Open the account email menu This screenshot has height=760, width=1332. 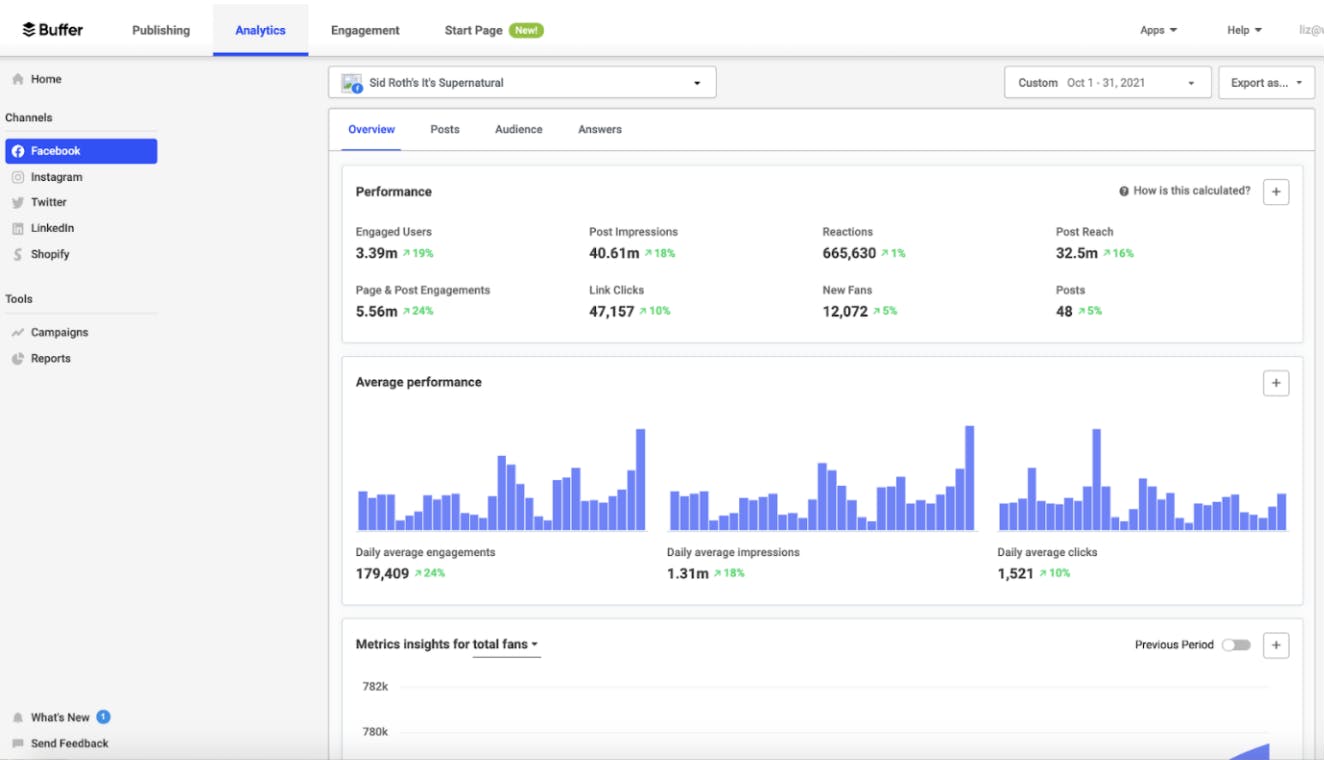coord(1311,30)
